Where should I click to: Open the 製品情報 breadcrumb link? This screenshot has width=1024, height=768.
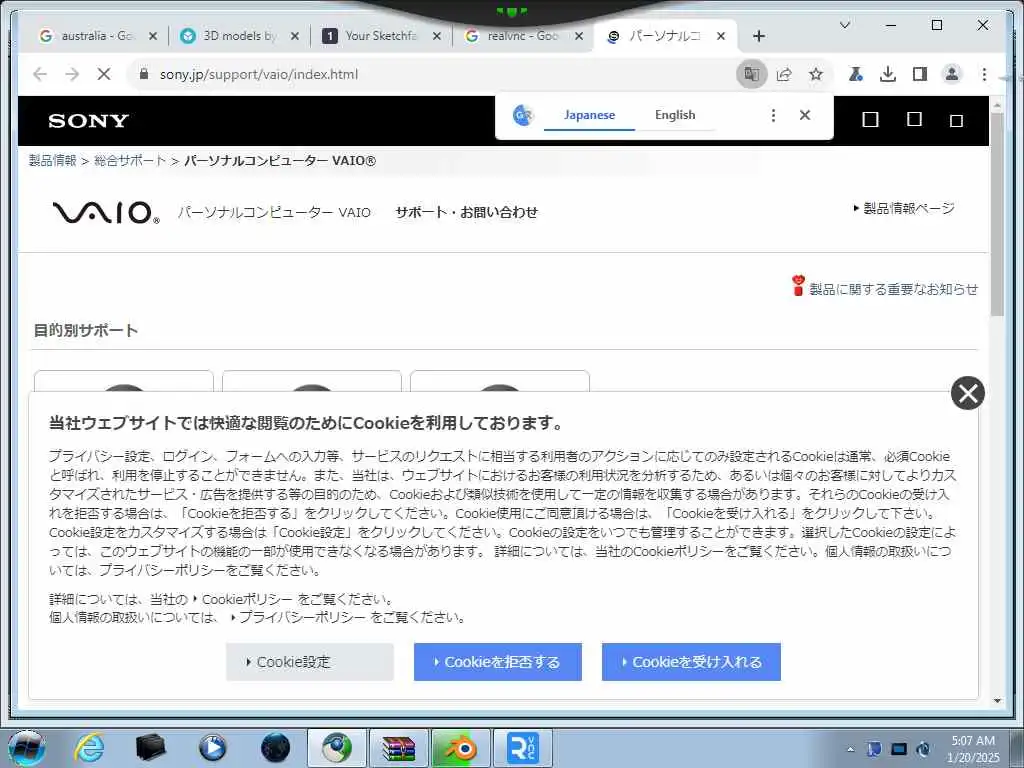pos(52,161)
